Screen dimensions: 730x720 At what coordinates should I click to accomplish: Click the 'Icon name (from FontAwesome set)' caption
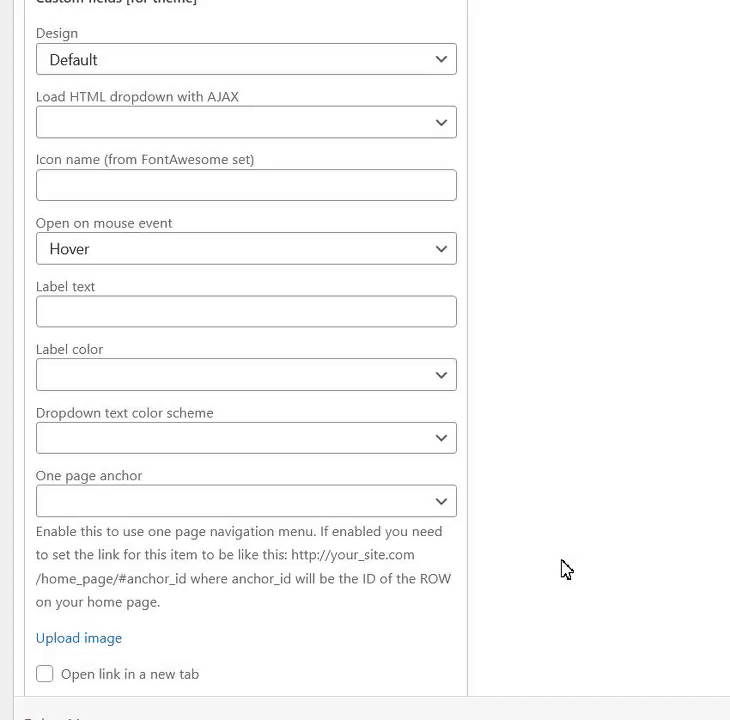(145, 159)
